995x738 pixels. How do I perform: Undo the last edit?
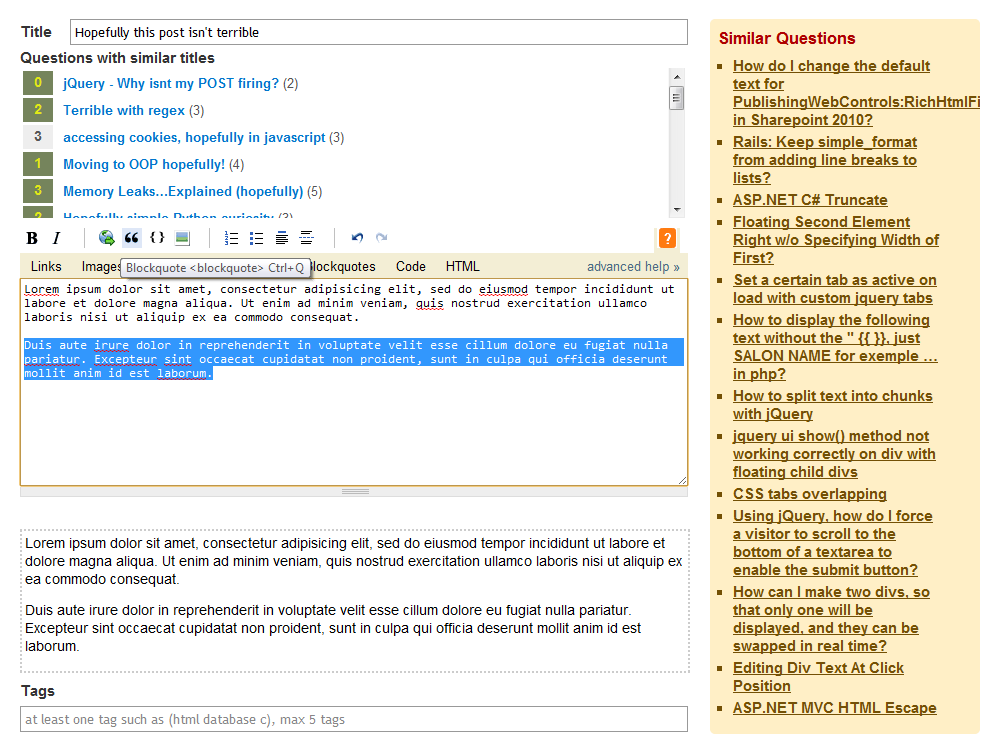pos(357,238)
